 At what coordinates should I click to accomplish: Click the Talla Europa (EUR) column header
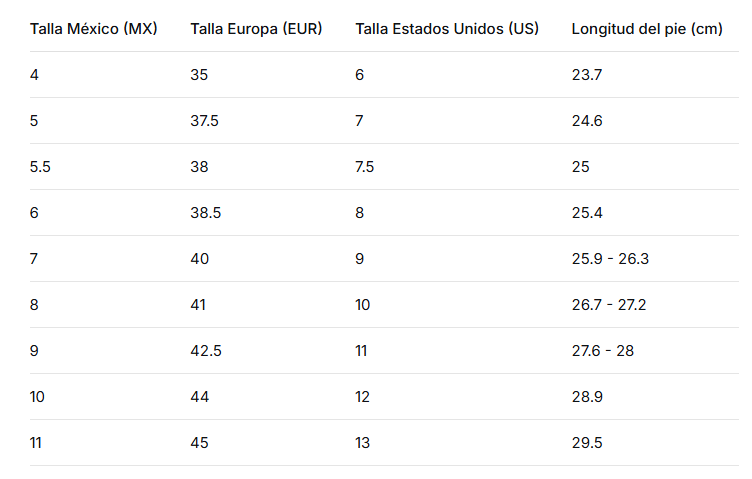[256, 28]
